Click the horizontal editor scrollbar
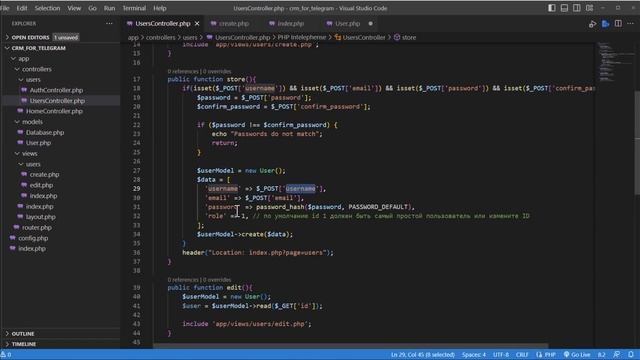 351,346
